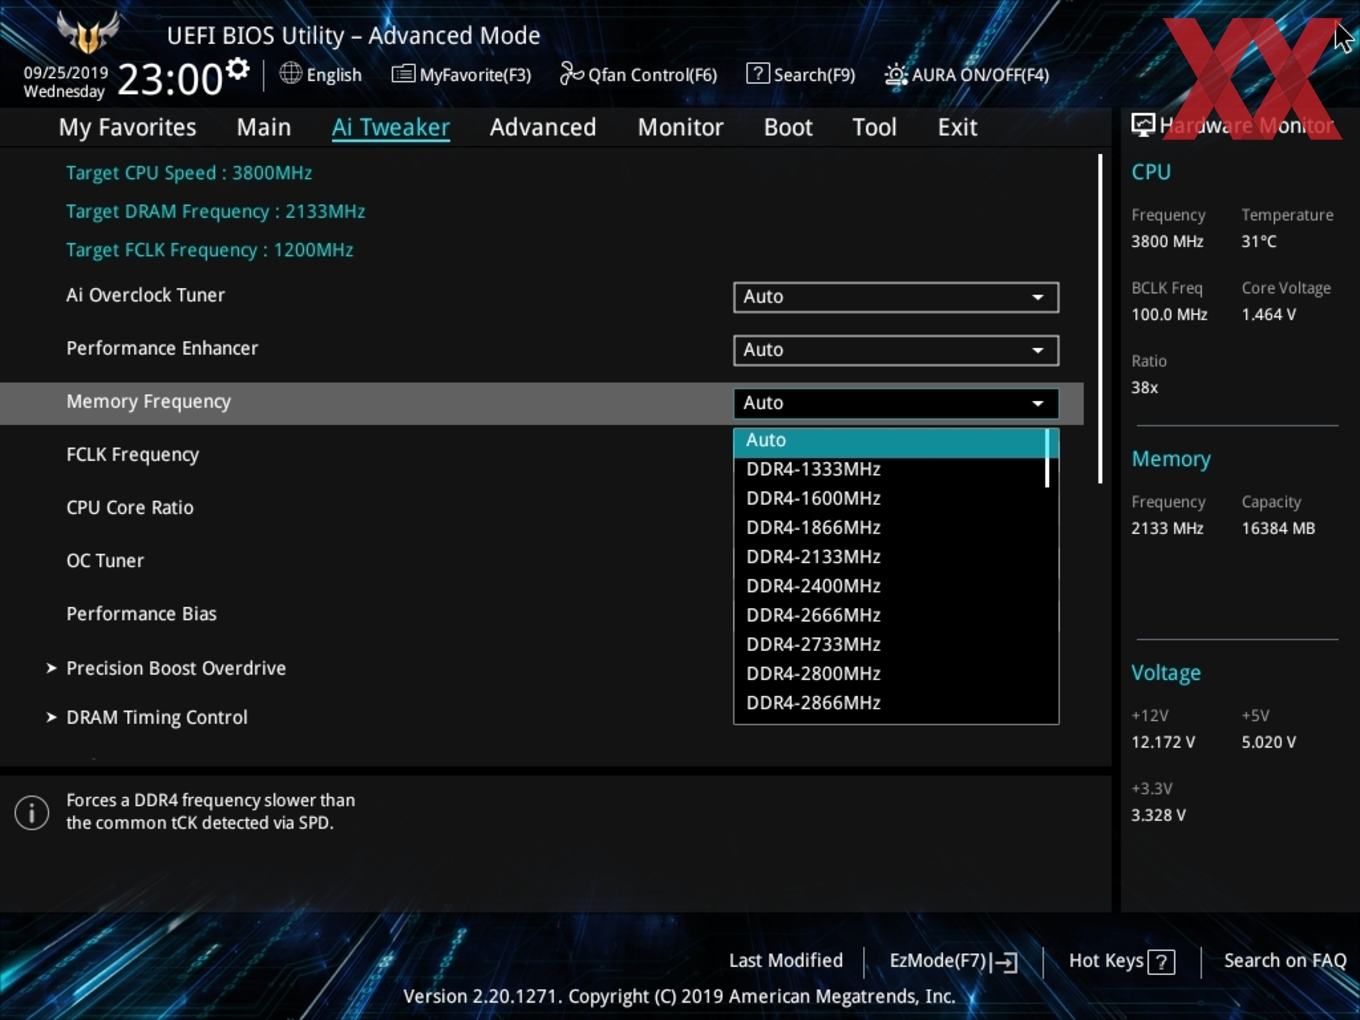Click Target FCLK Frequency : 1200MHz text
1360x1020 pixels.
[x=210, y=250]
